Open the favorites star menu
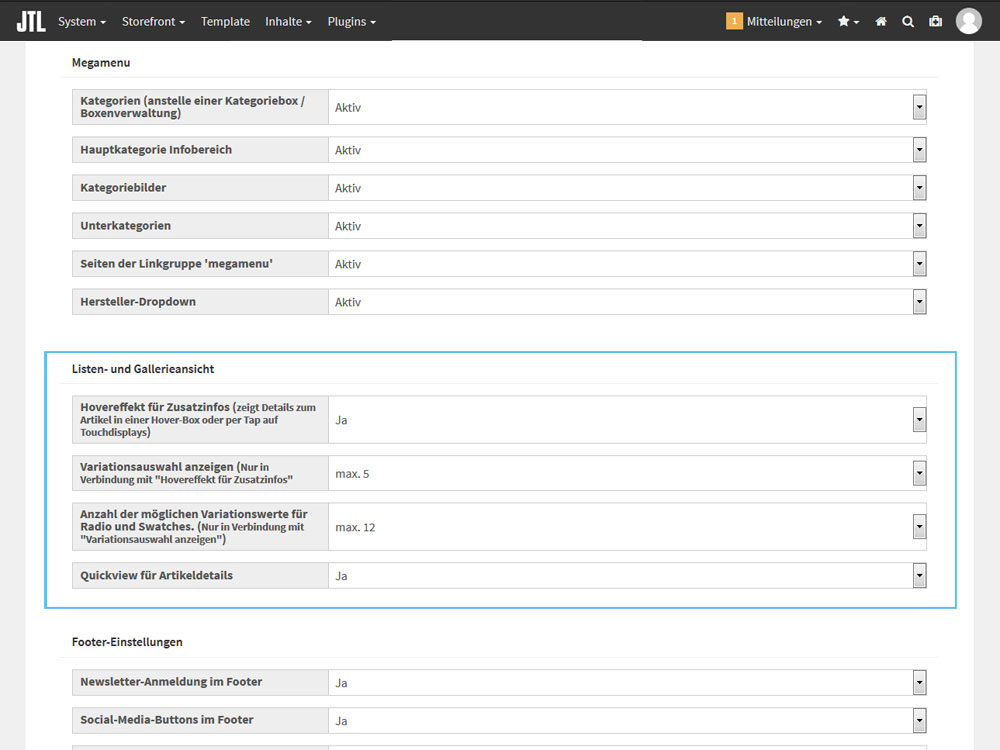 tap(848, 21)
